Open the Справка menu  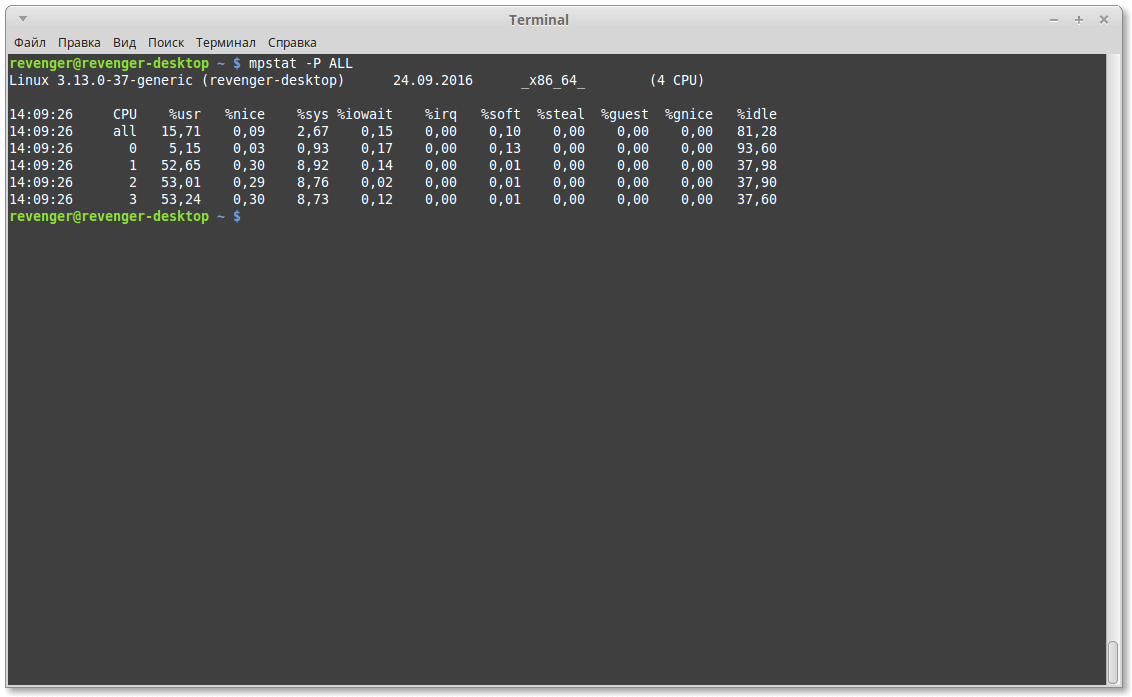tap(292, 43)
